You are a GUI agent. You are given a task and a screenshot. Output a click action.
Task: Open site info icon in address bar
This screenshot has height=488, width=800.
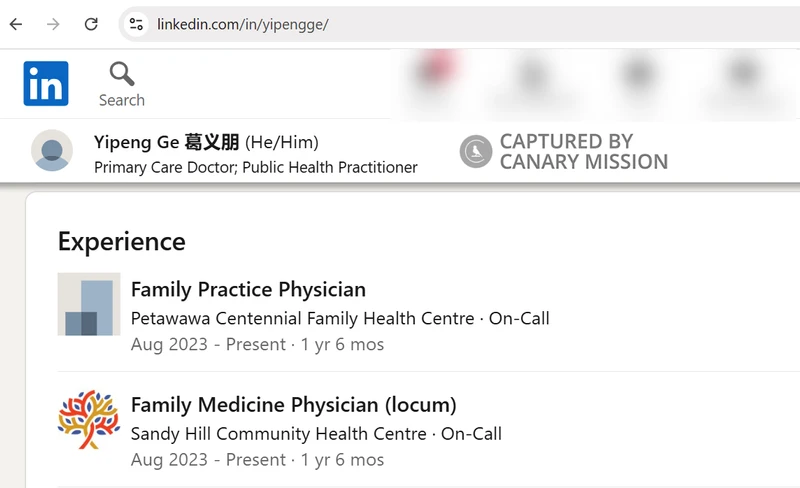pos(136,24)
